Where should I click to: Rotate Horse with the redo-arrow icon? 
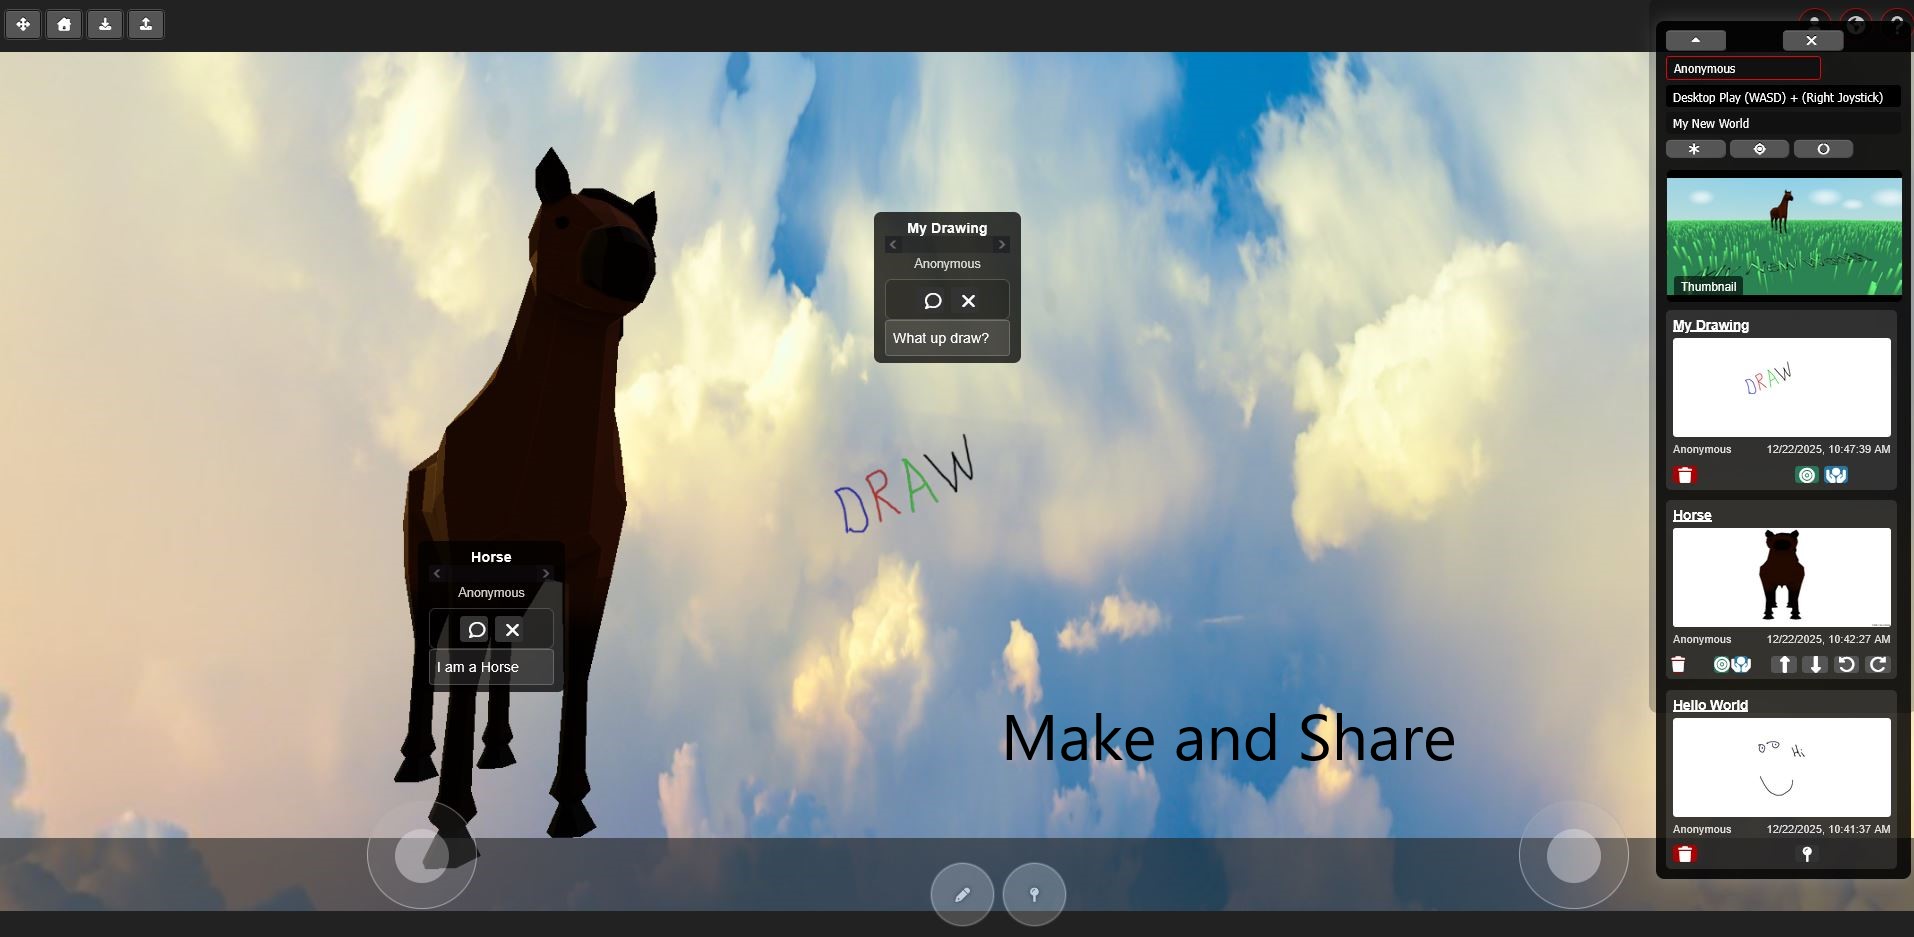point(1878,664)
